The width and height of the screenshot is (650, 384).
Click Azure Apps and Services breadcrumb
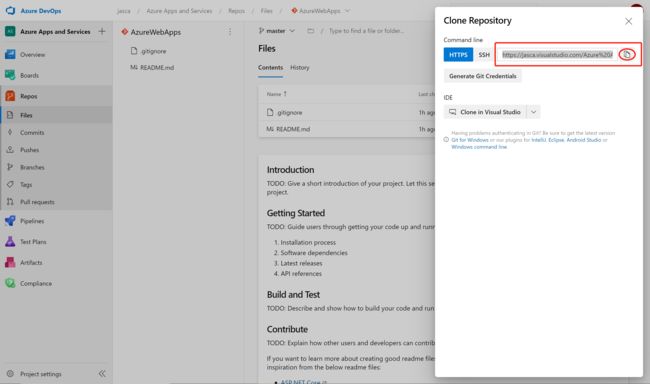point(179,11)
